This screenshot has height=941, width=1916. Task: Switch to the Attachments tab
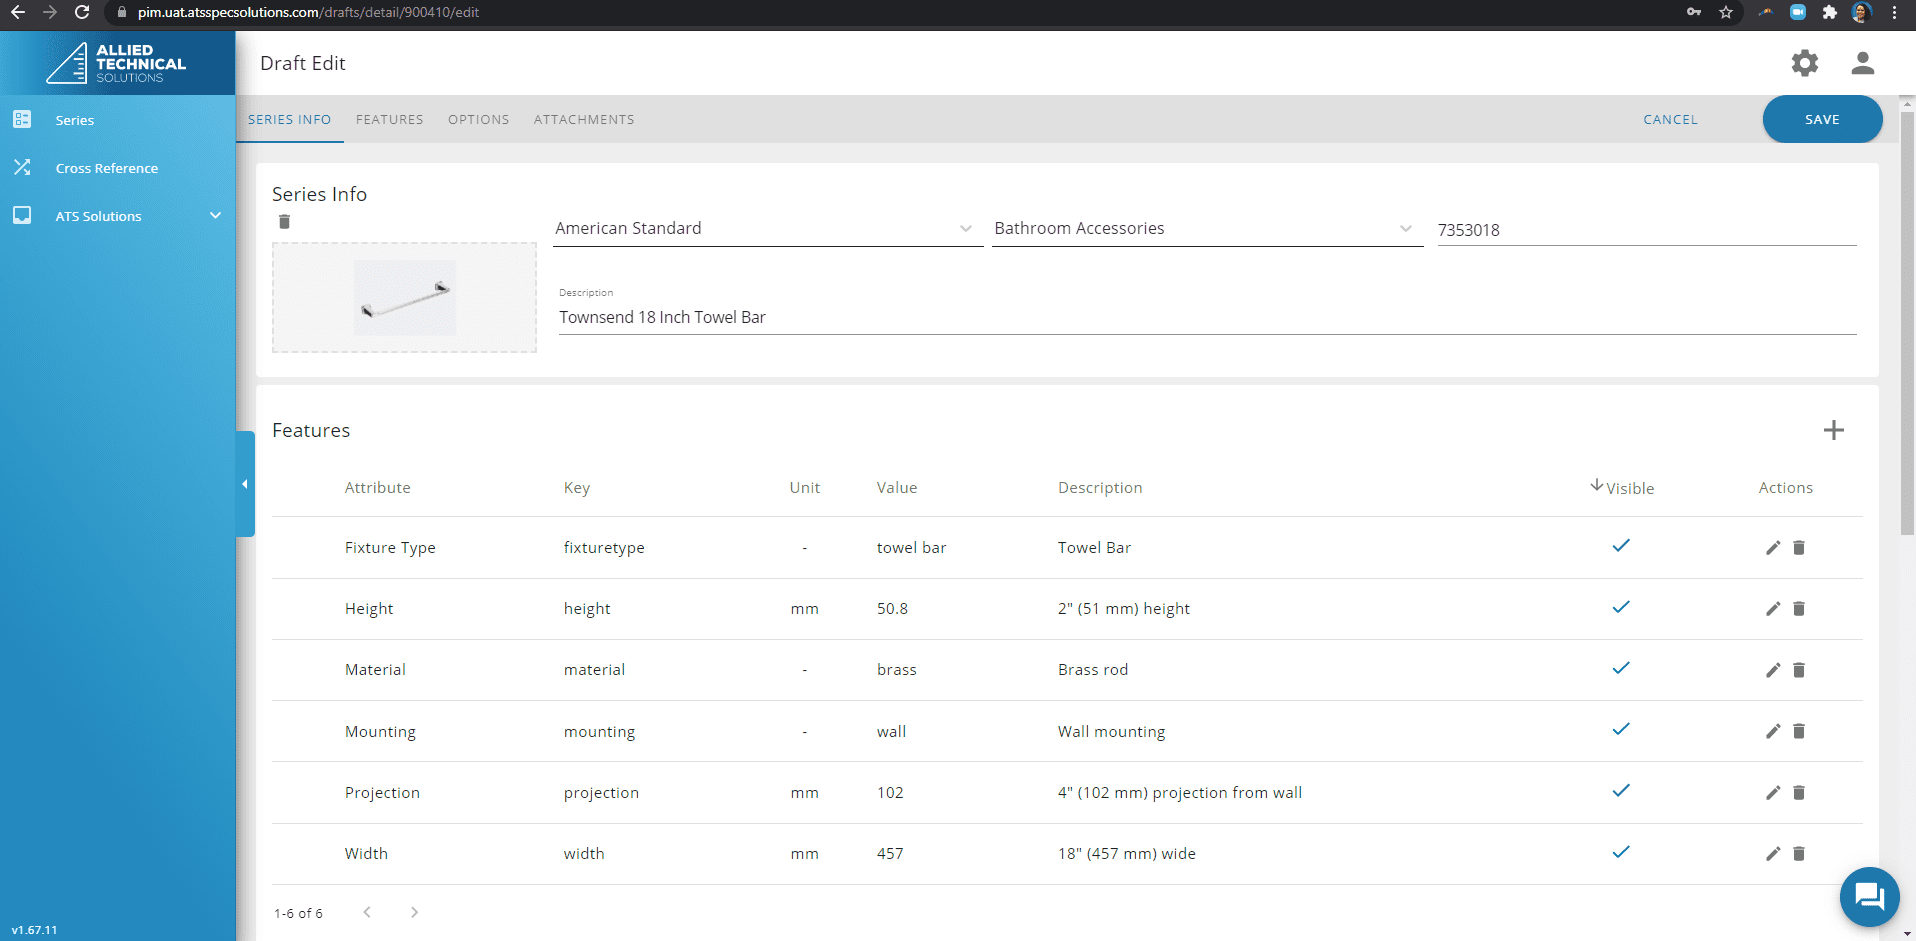(584, 119)
